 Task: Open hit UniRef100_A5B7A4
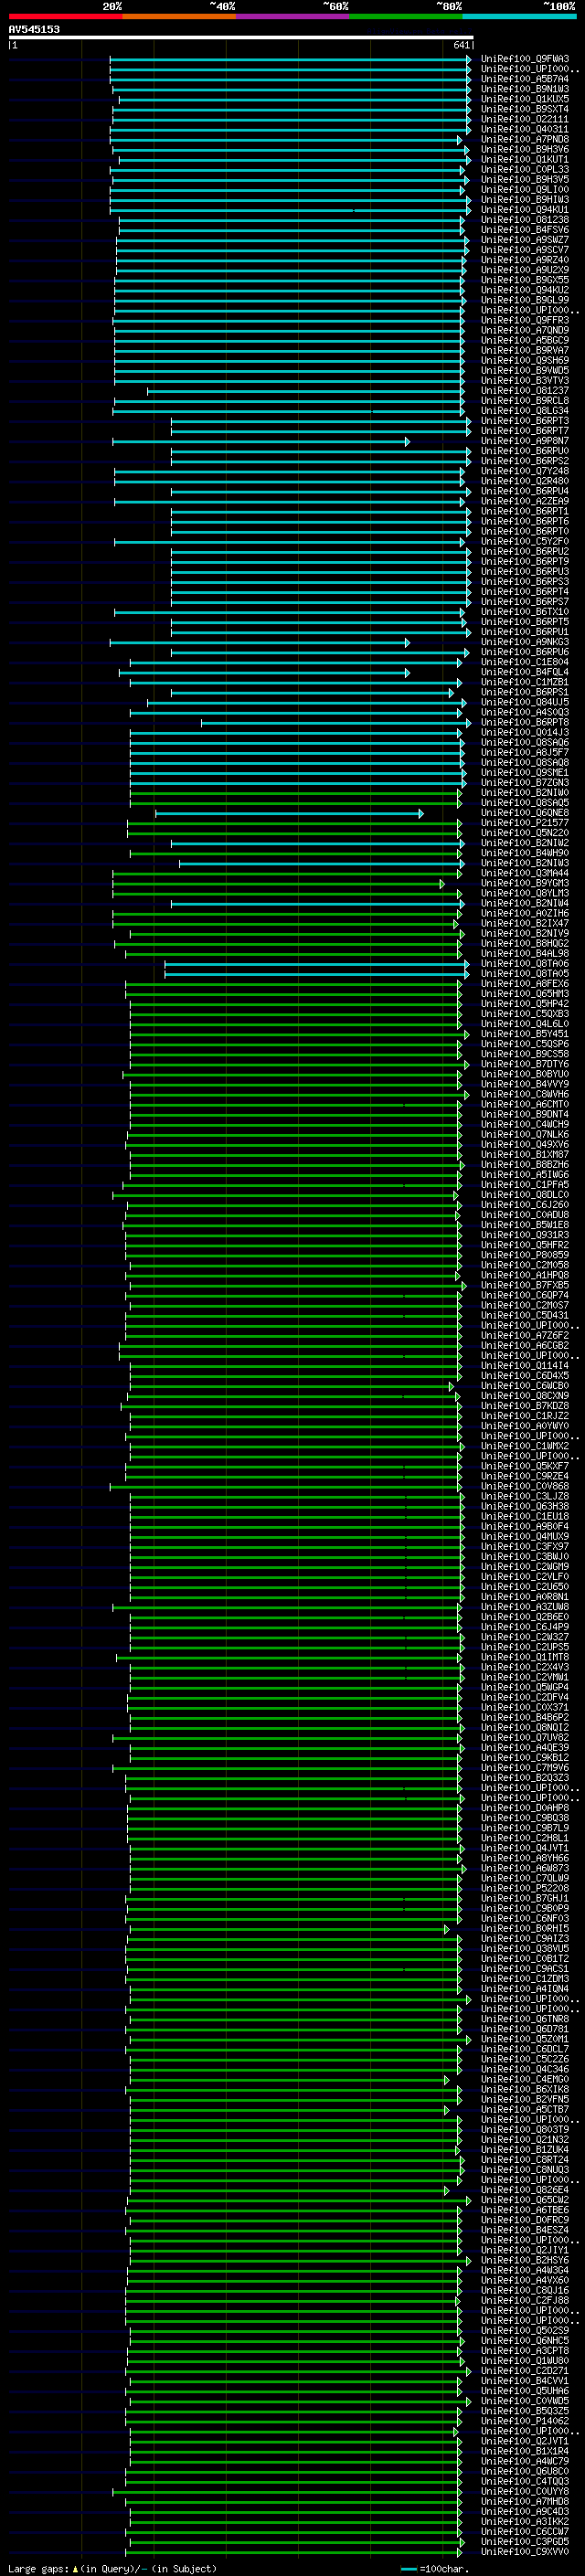tap(525, 80)
